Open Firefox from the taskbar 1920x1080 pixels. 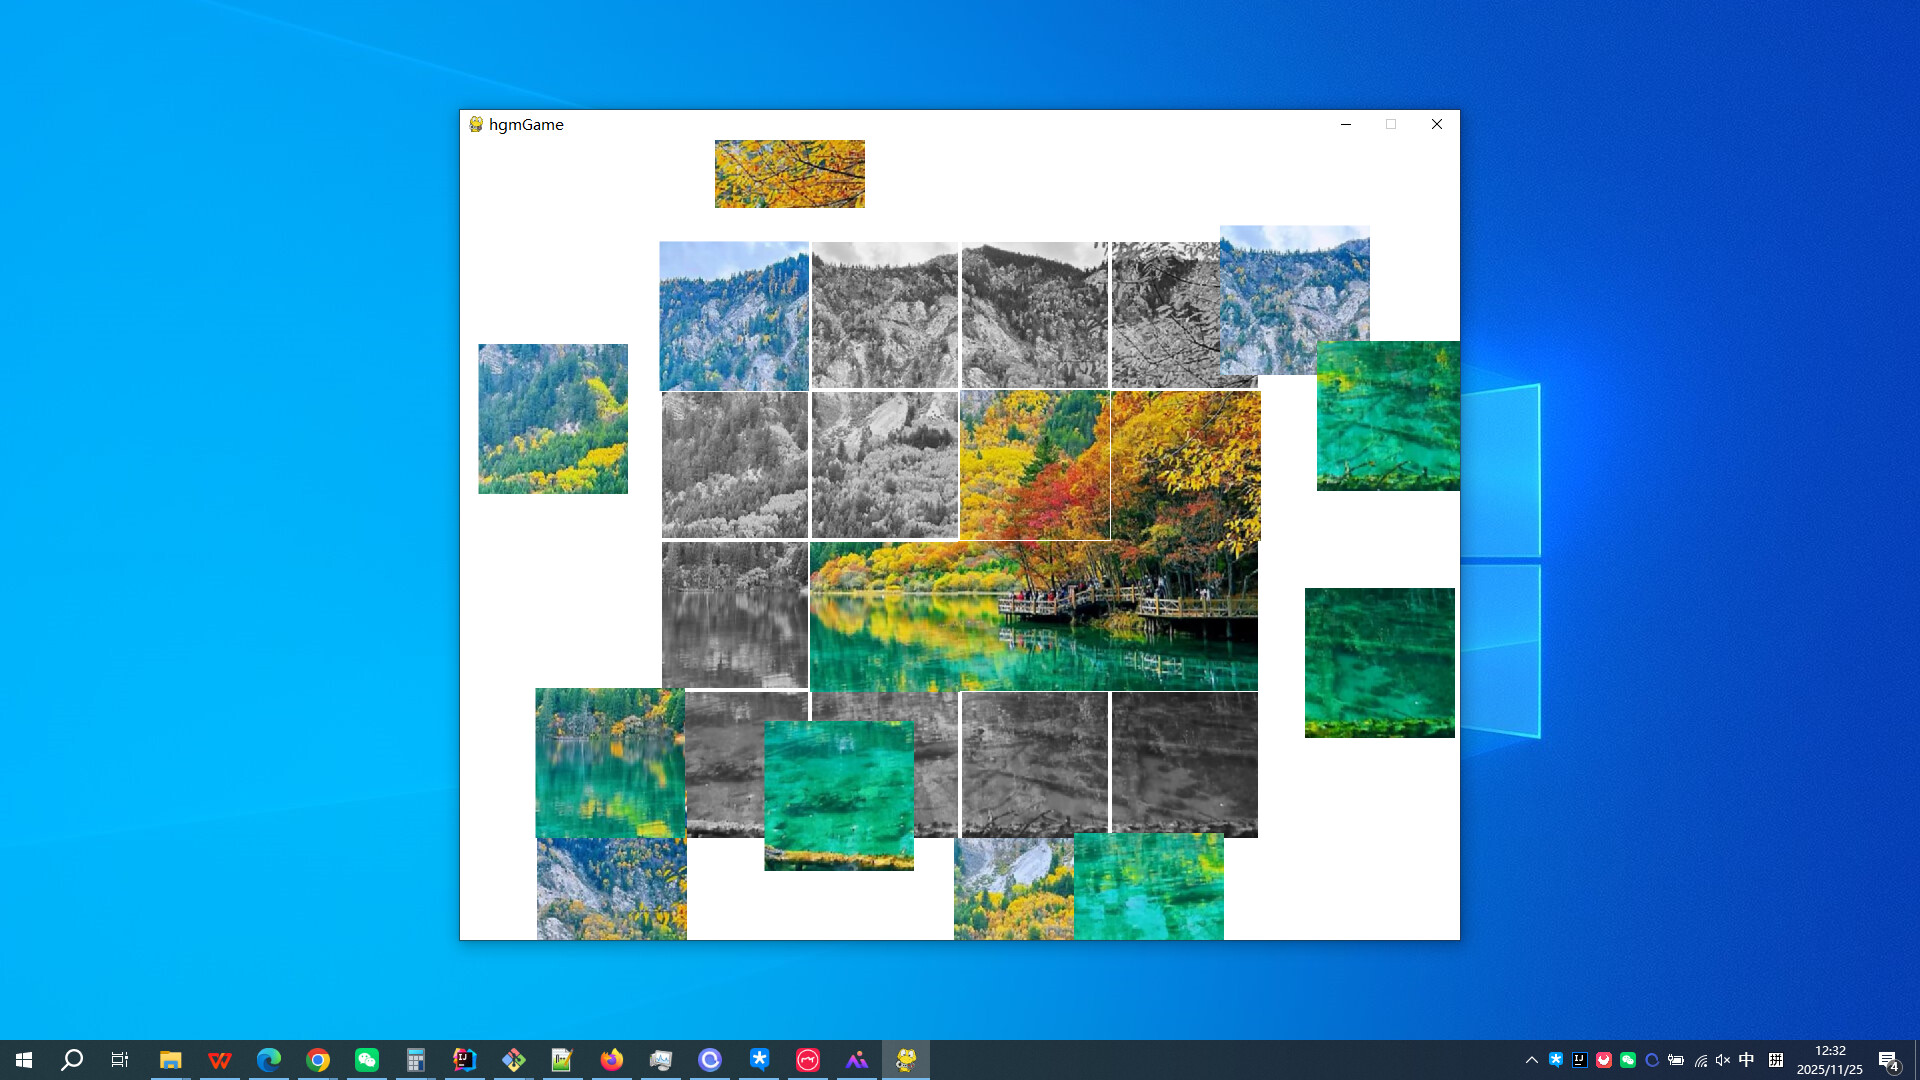tap(611, 1059)
